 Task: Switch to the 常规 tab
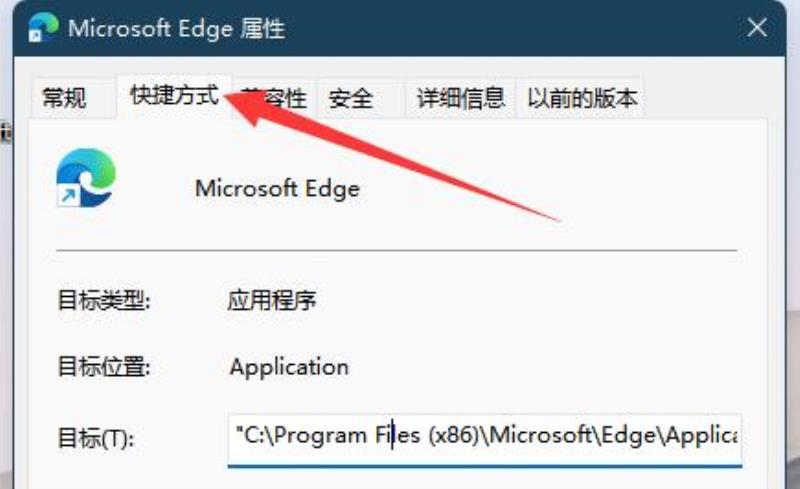click(64, 98)
